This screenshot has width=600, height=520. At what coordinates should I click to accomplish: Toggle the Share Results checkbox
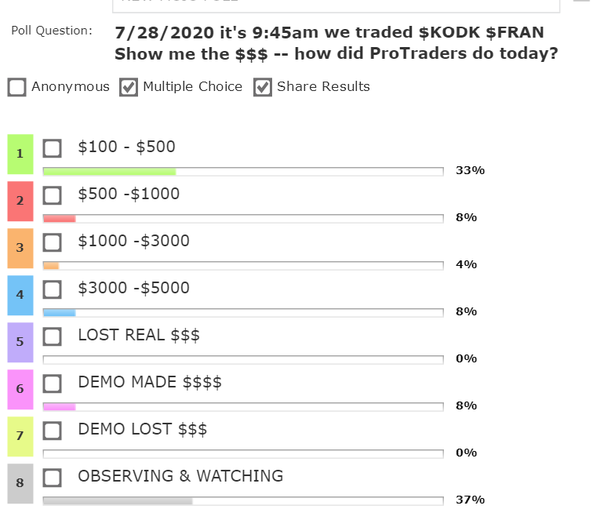coord(263,87)
